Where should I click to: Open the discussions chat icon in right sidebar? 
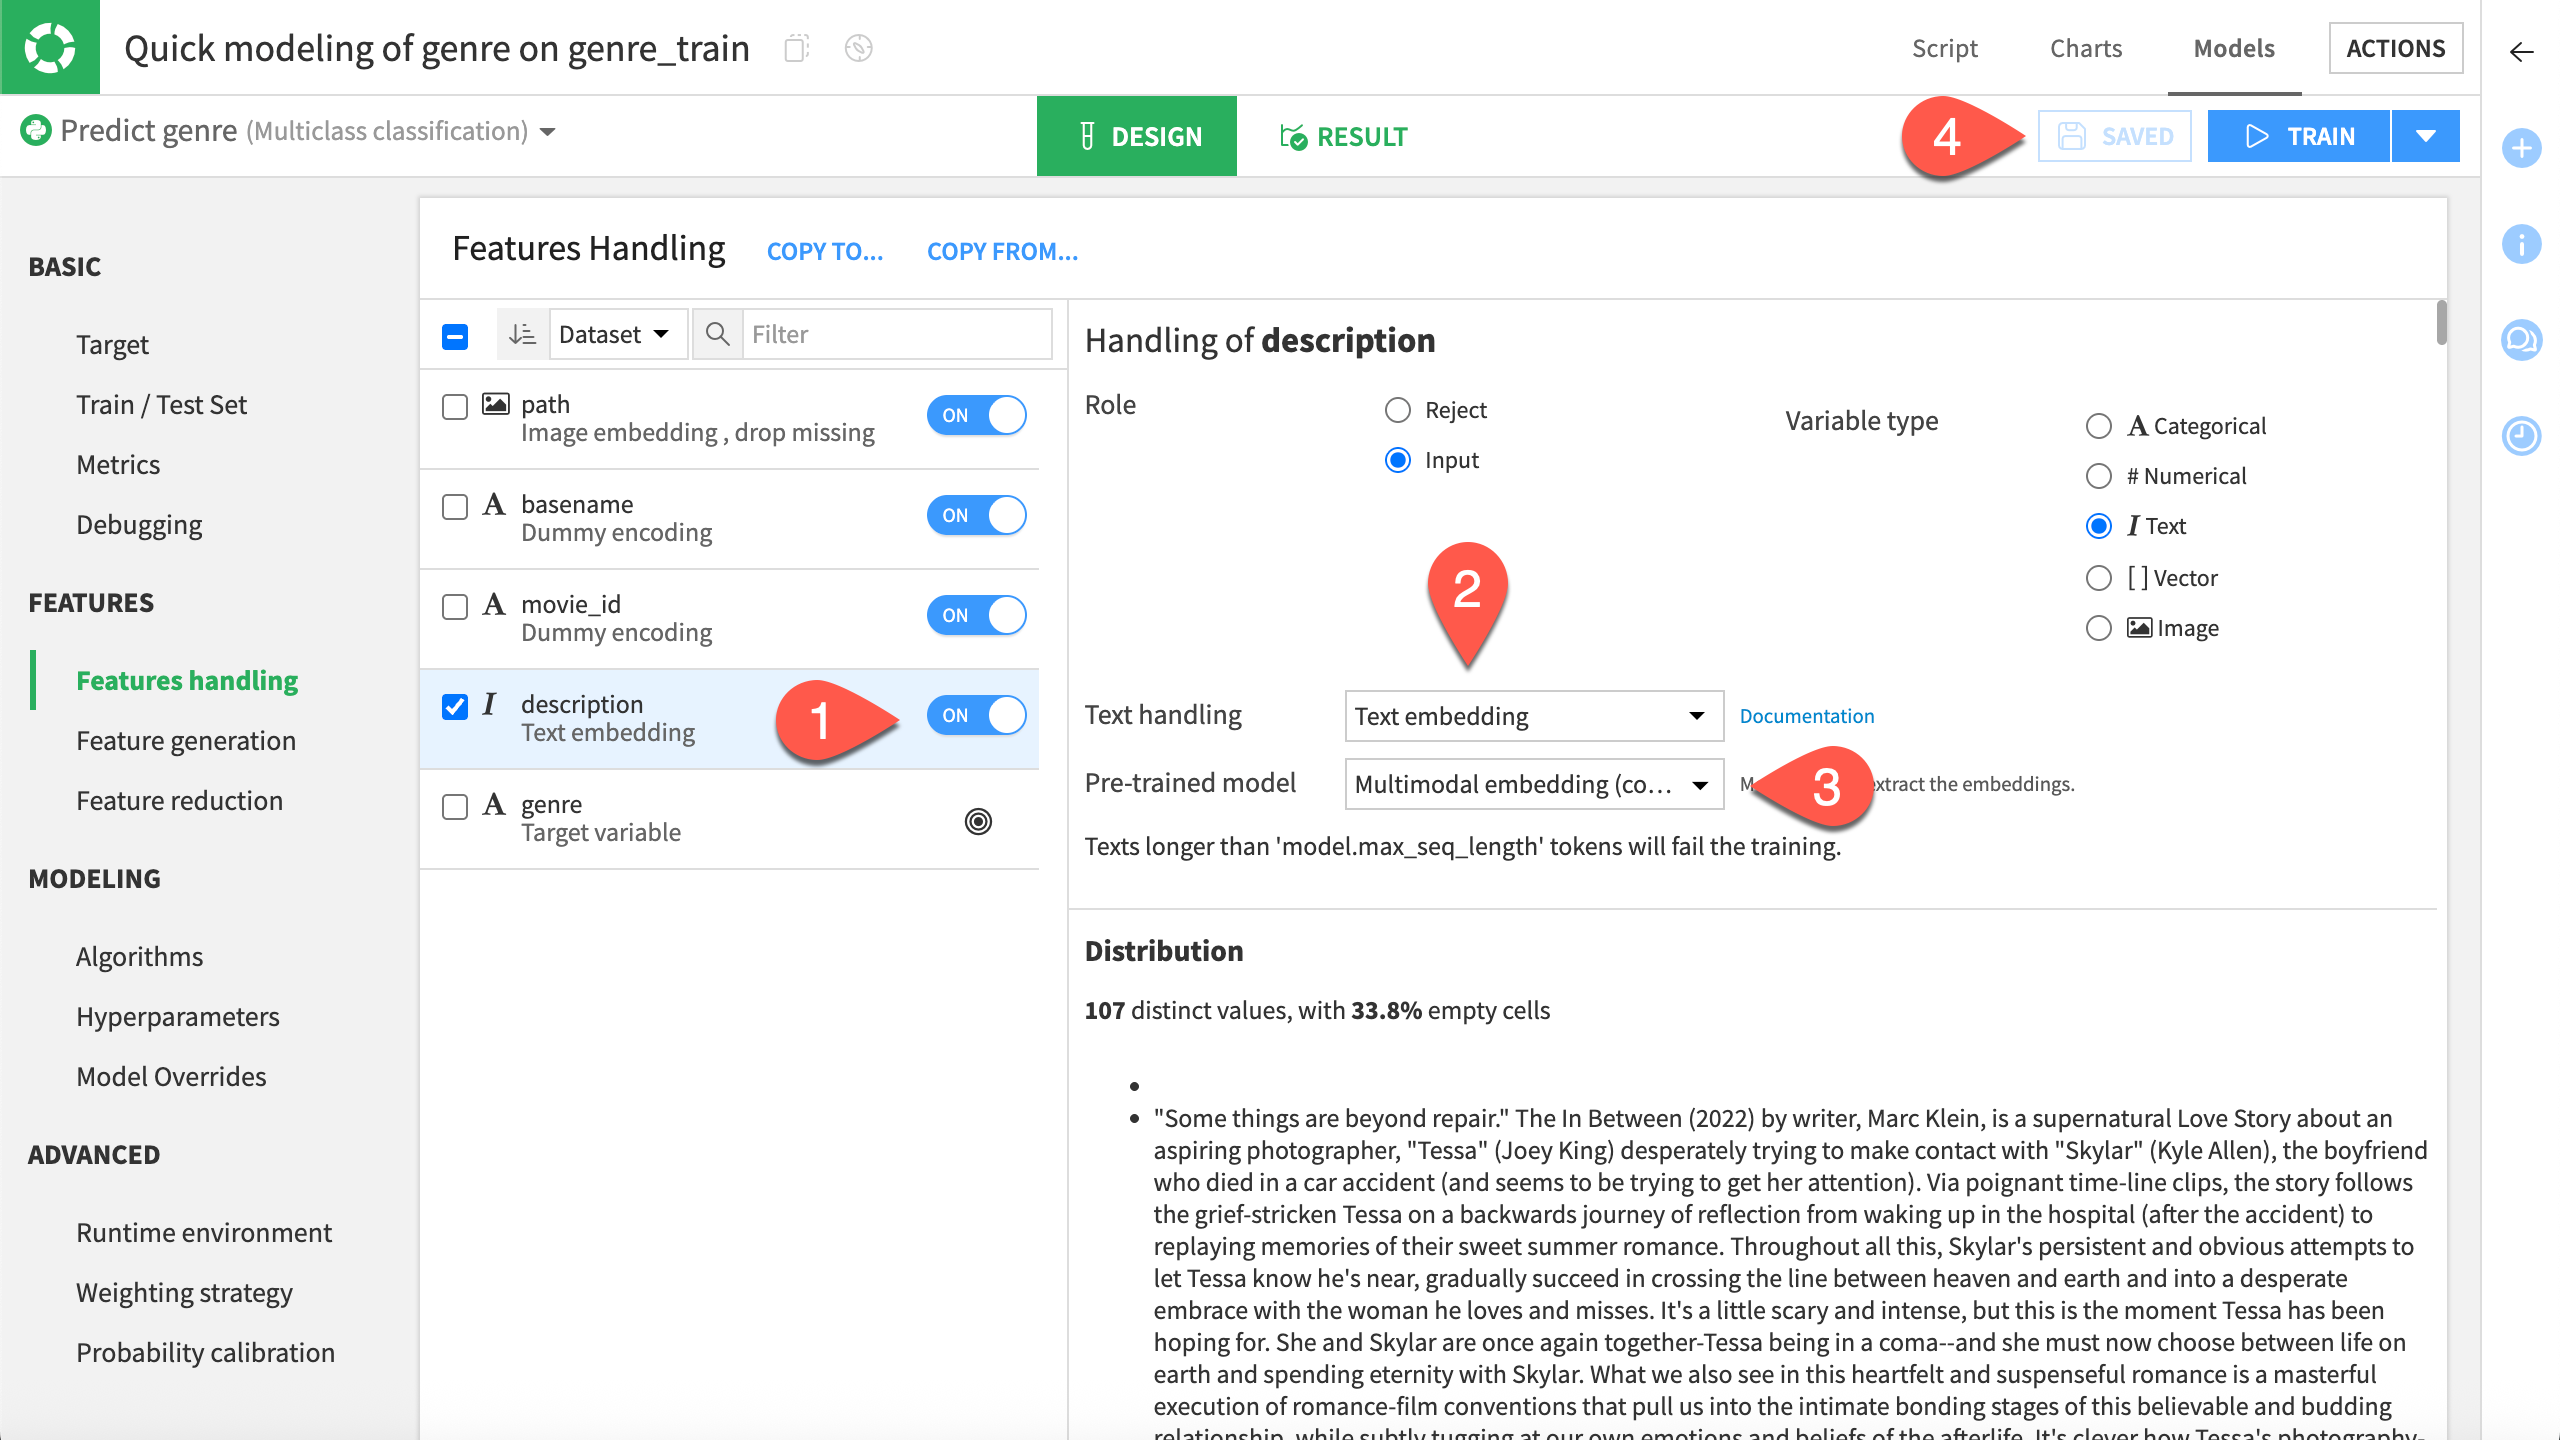2522,340
